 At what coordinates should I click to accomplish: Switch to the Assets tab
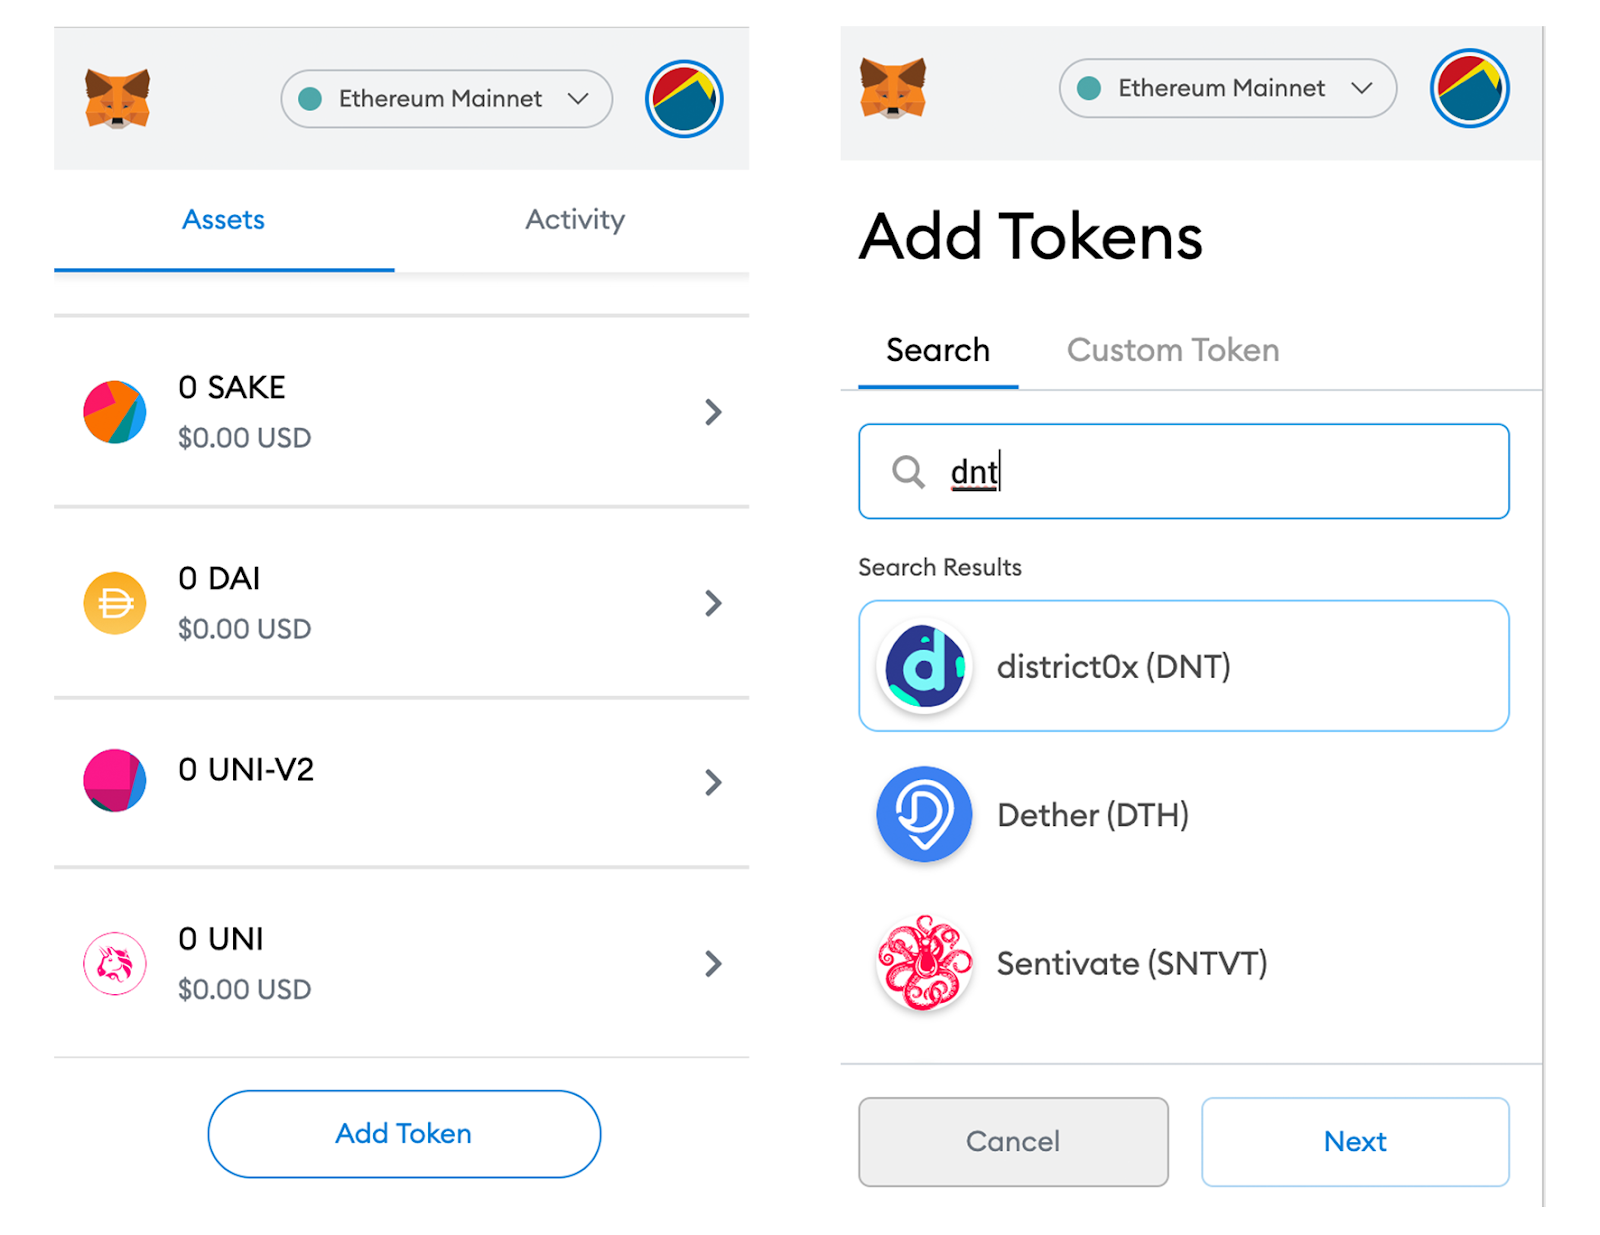[x=224, y=220]
